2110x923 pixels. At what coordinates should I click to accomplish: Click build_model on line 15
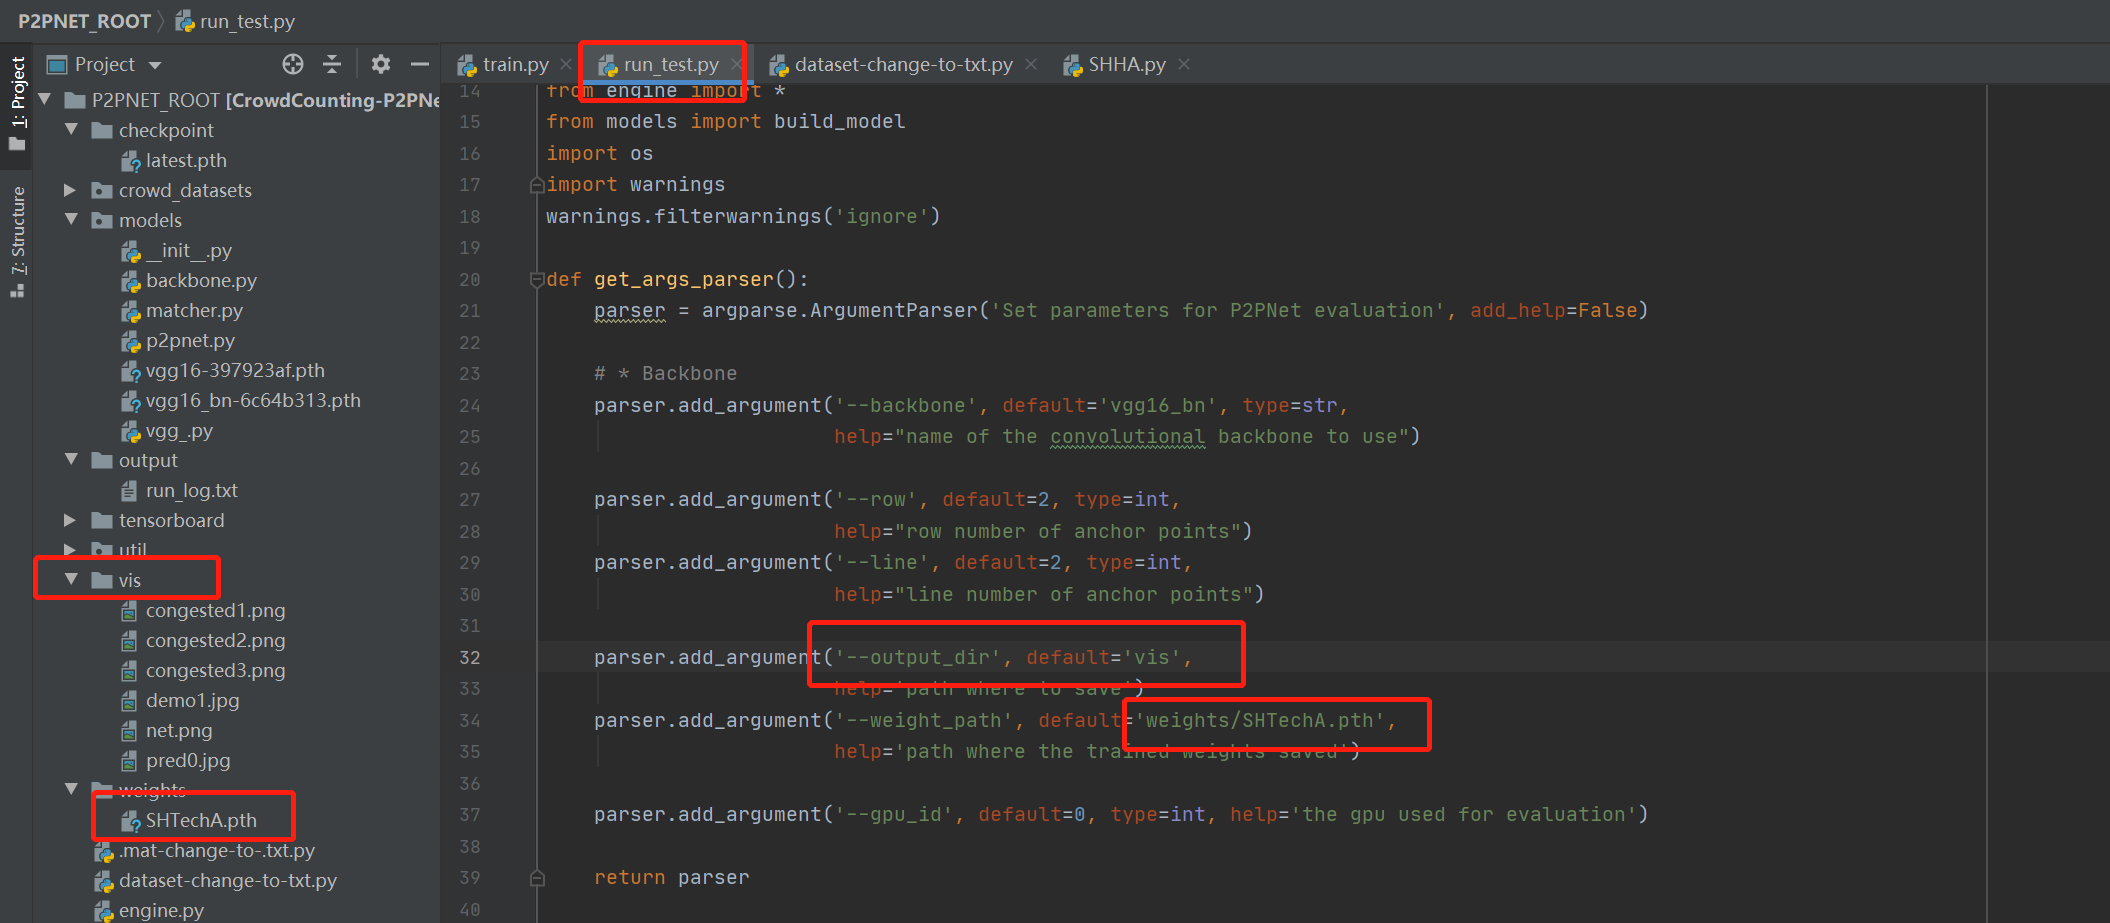click(840, 122)
